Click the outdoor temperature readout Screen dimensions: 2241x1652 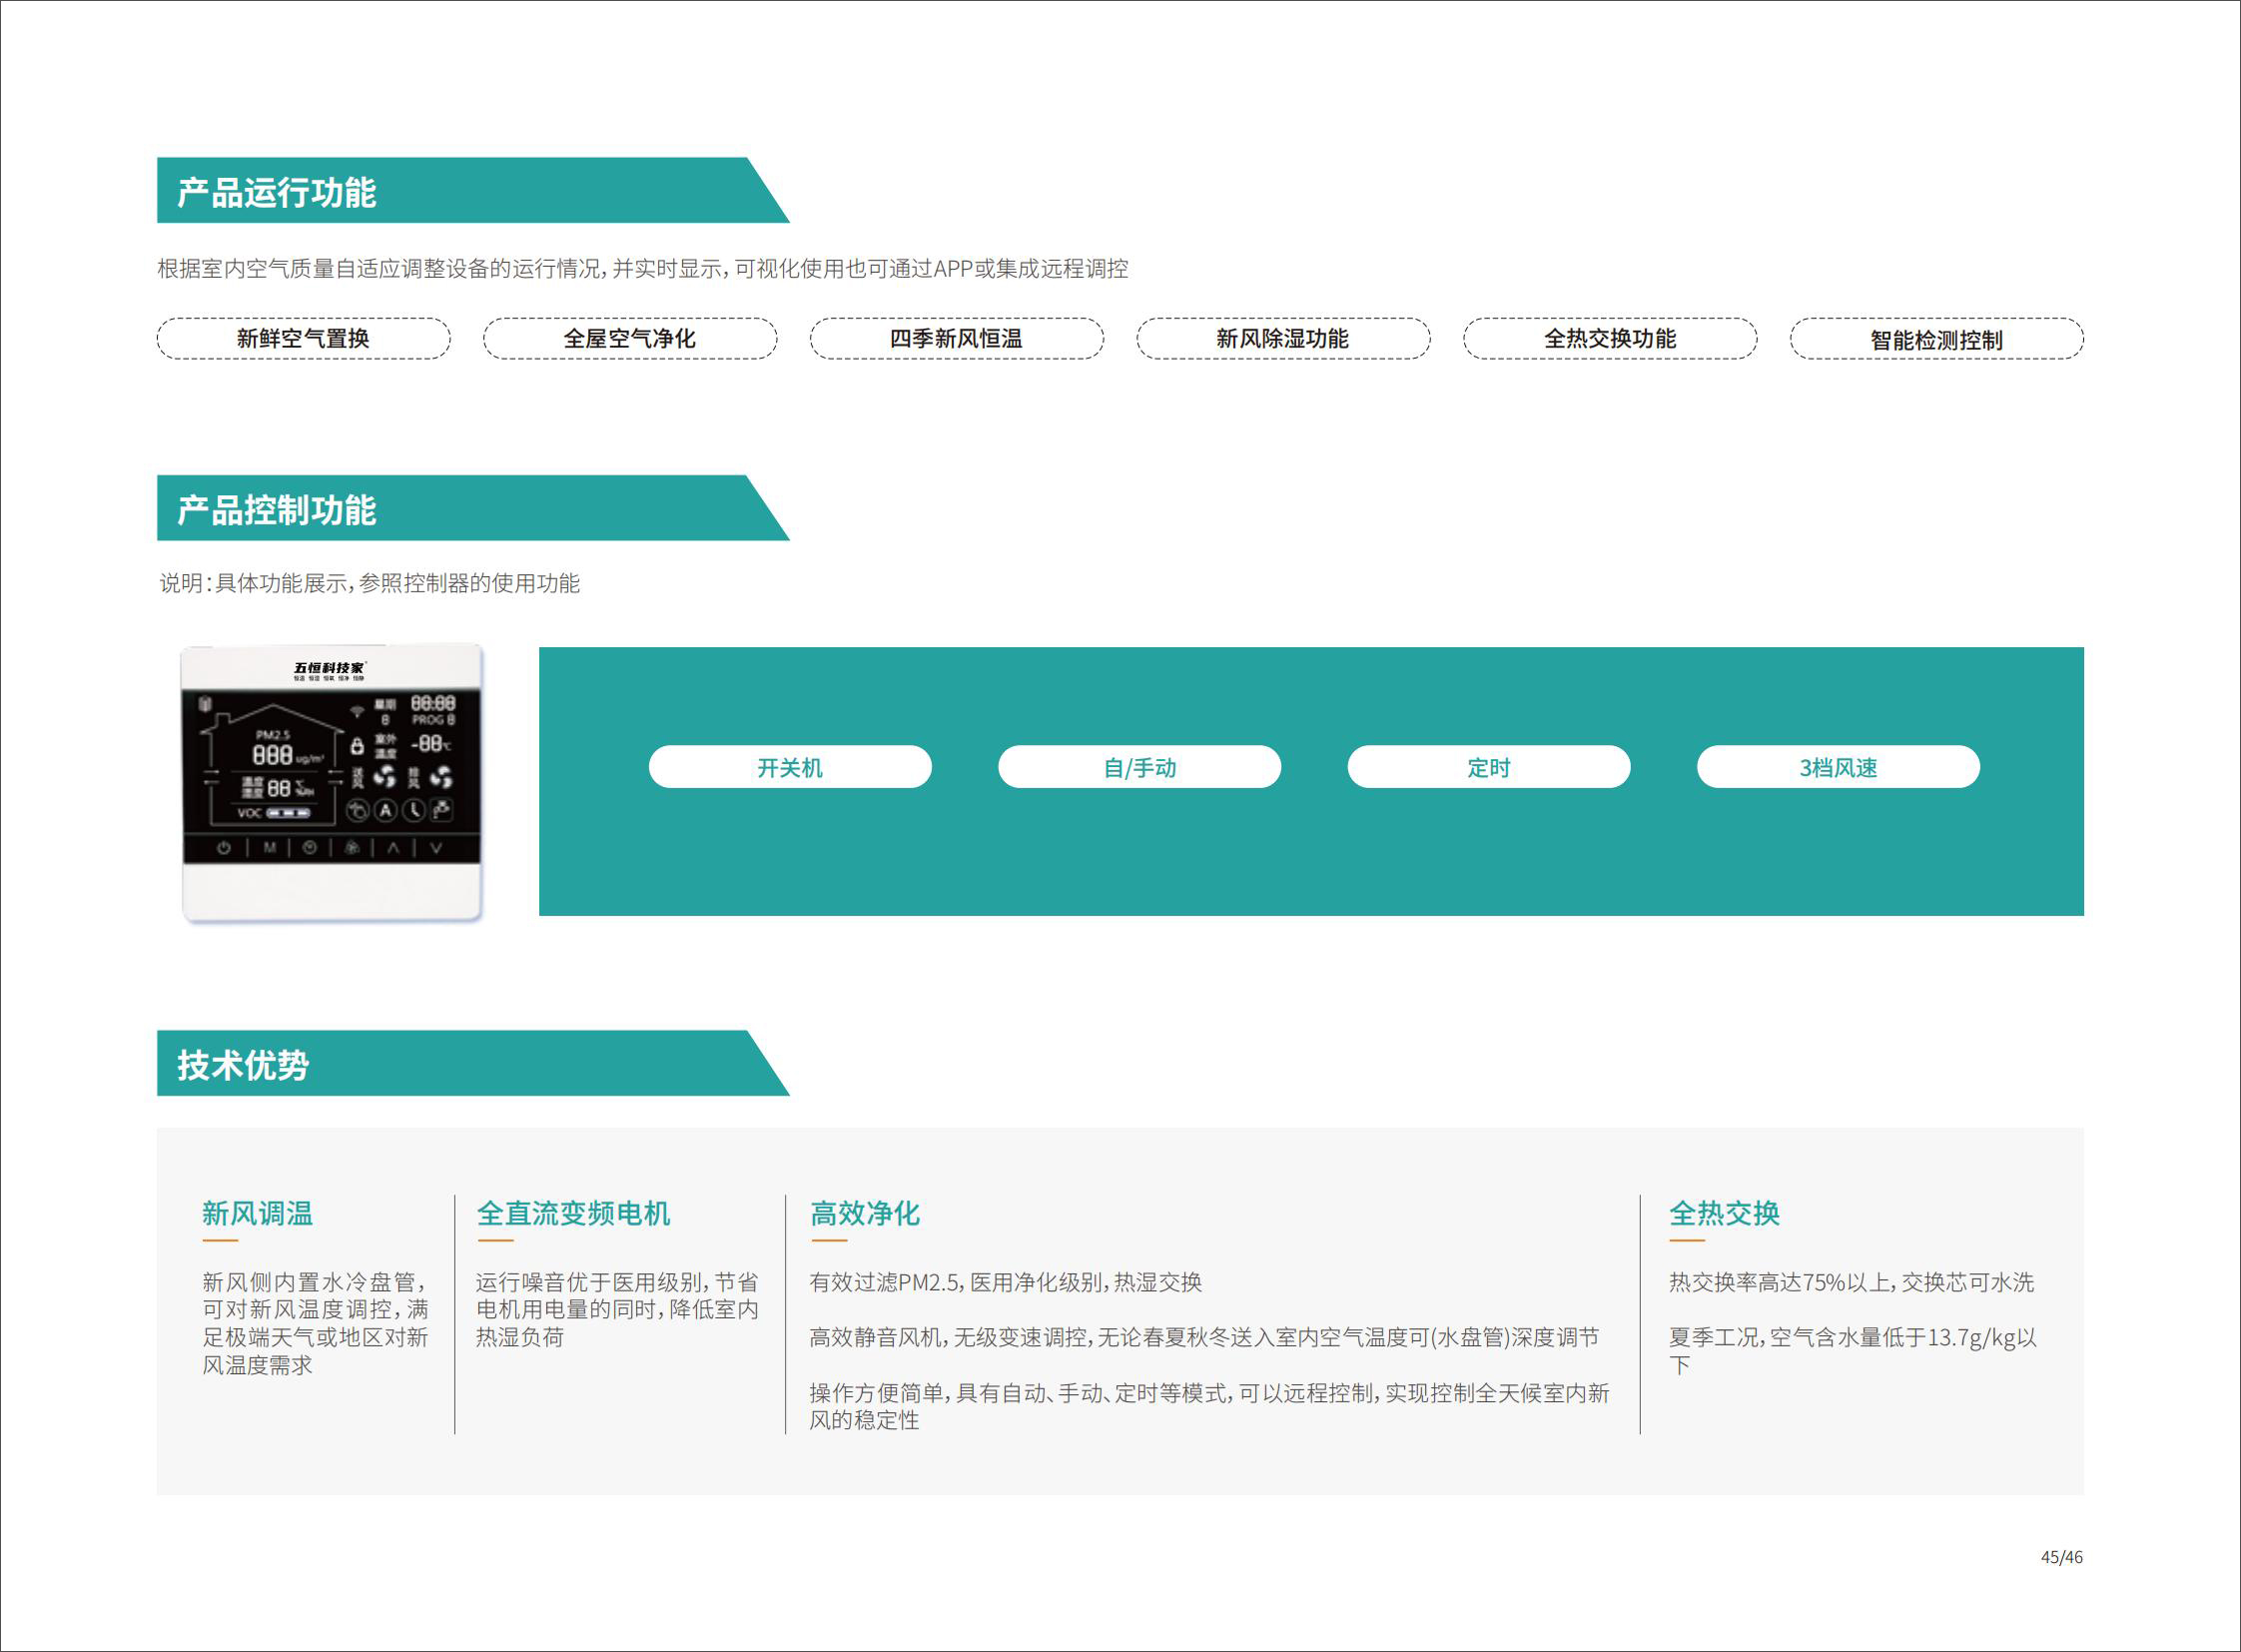pos(432,744)
